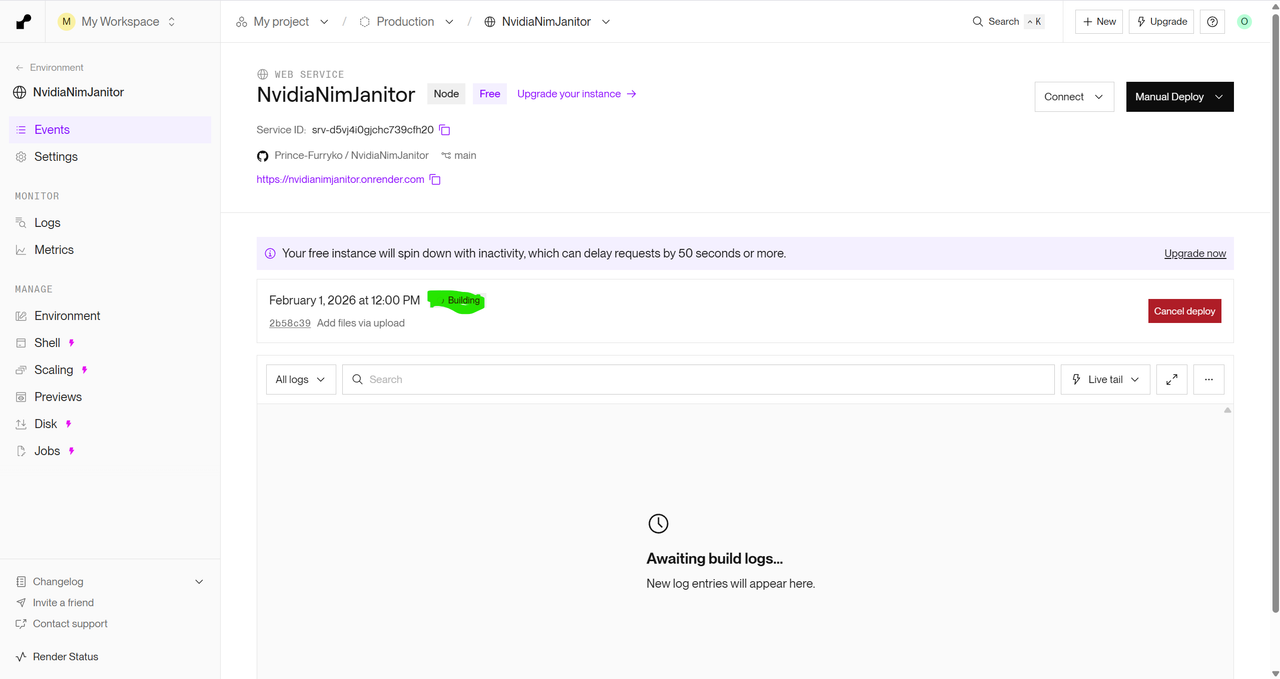Click the scroll up arrow in log panel
This screenshot has height=679, width=1280.
click(x=1227, y=411)
